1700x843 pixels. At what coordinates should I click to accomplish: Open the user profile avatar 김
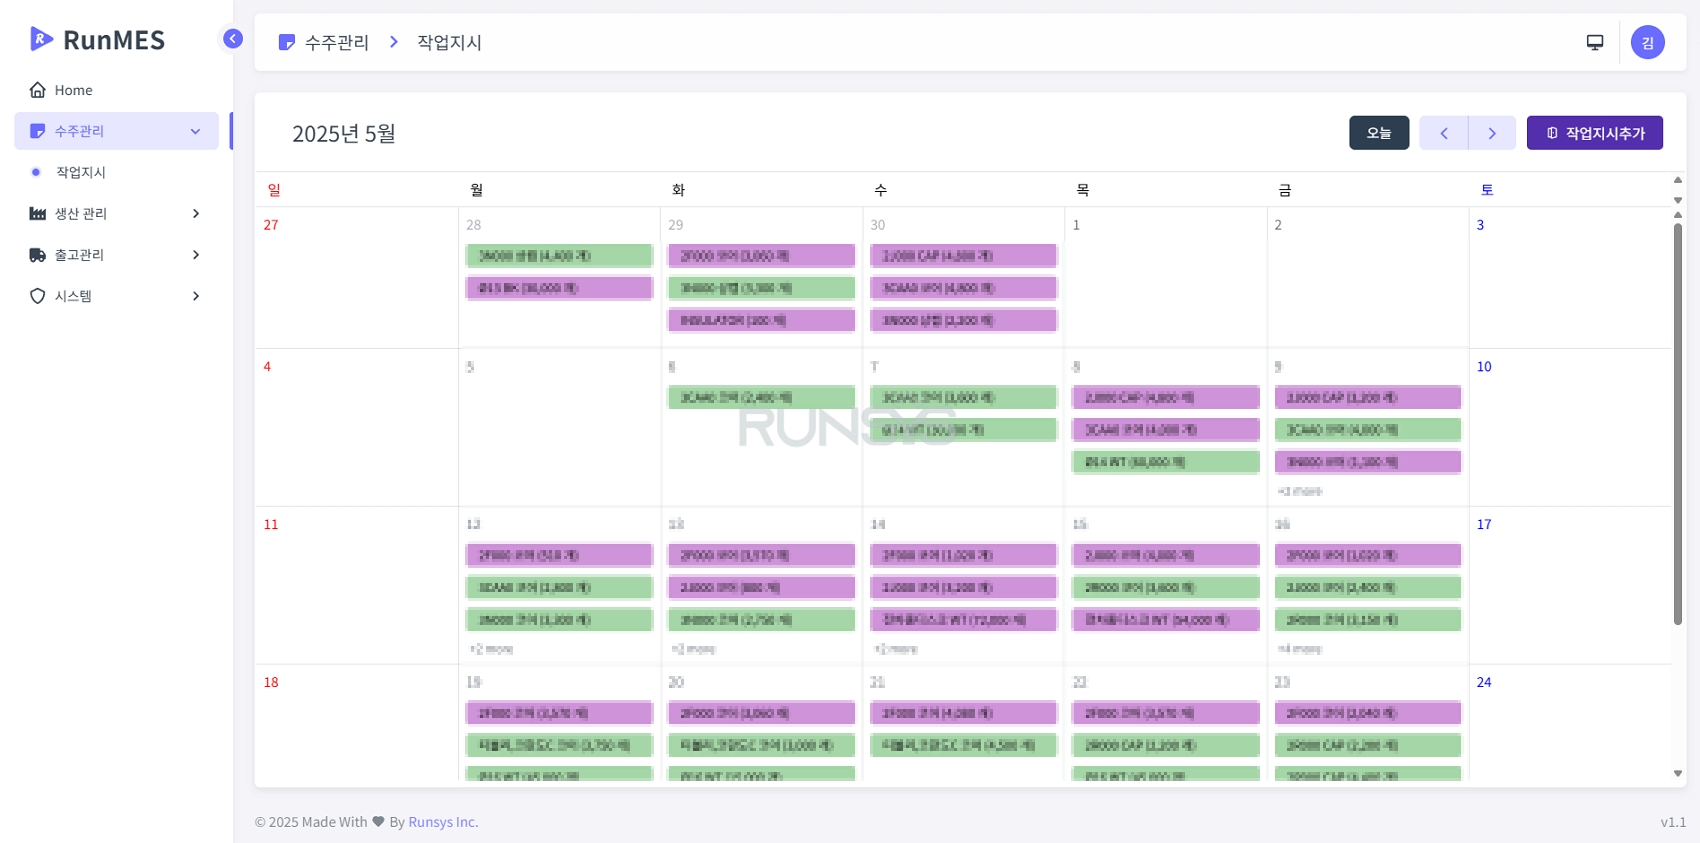pyautogui.click(x=1647, y=42)
